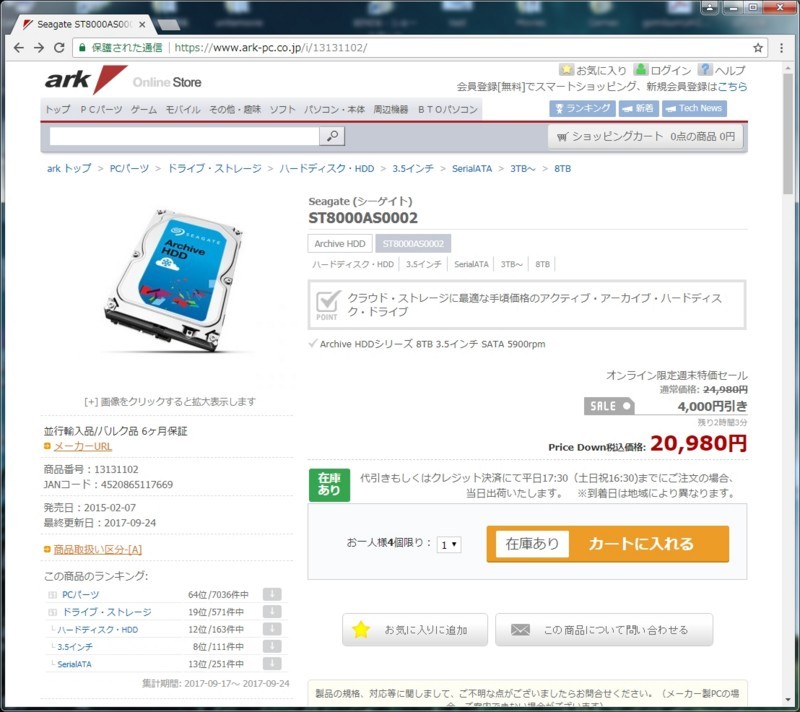This screenshot has width=800, height=712.
Task: Open the 商品取扱い区分-[A] link
Action: point(97,549)
